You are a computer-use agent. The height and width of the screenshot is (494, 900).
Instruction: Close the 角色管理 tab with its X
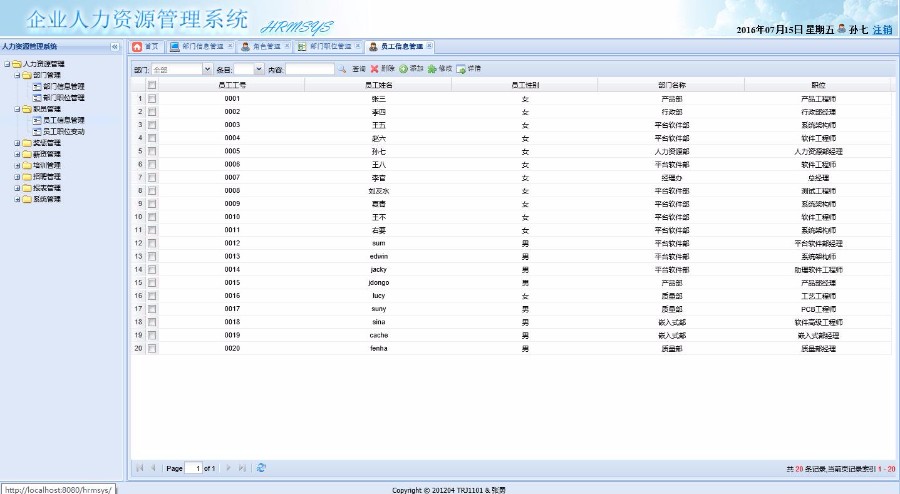tap(287, 46)
